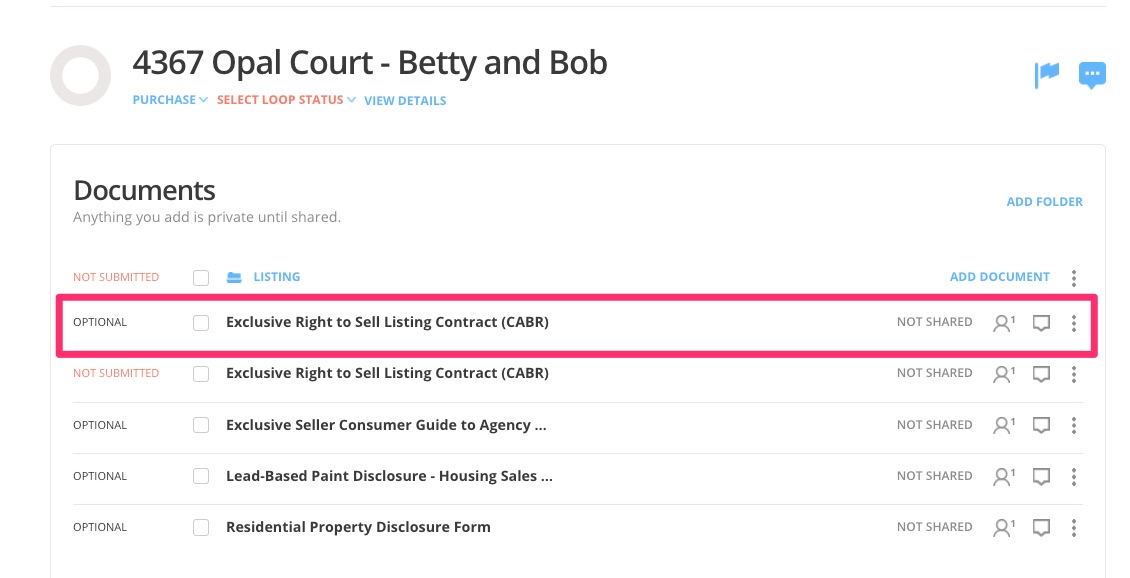Click the blue flag icon
This screenshot has height=578, width=1130.
tap(1046, 74)
